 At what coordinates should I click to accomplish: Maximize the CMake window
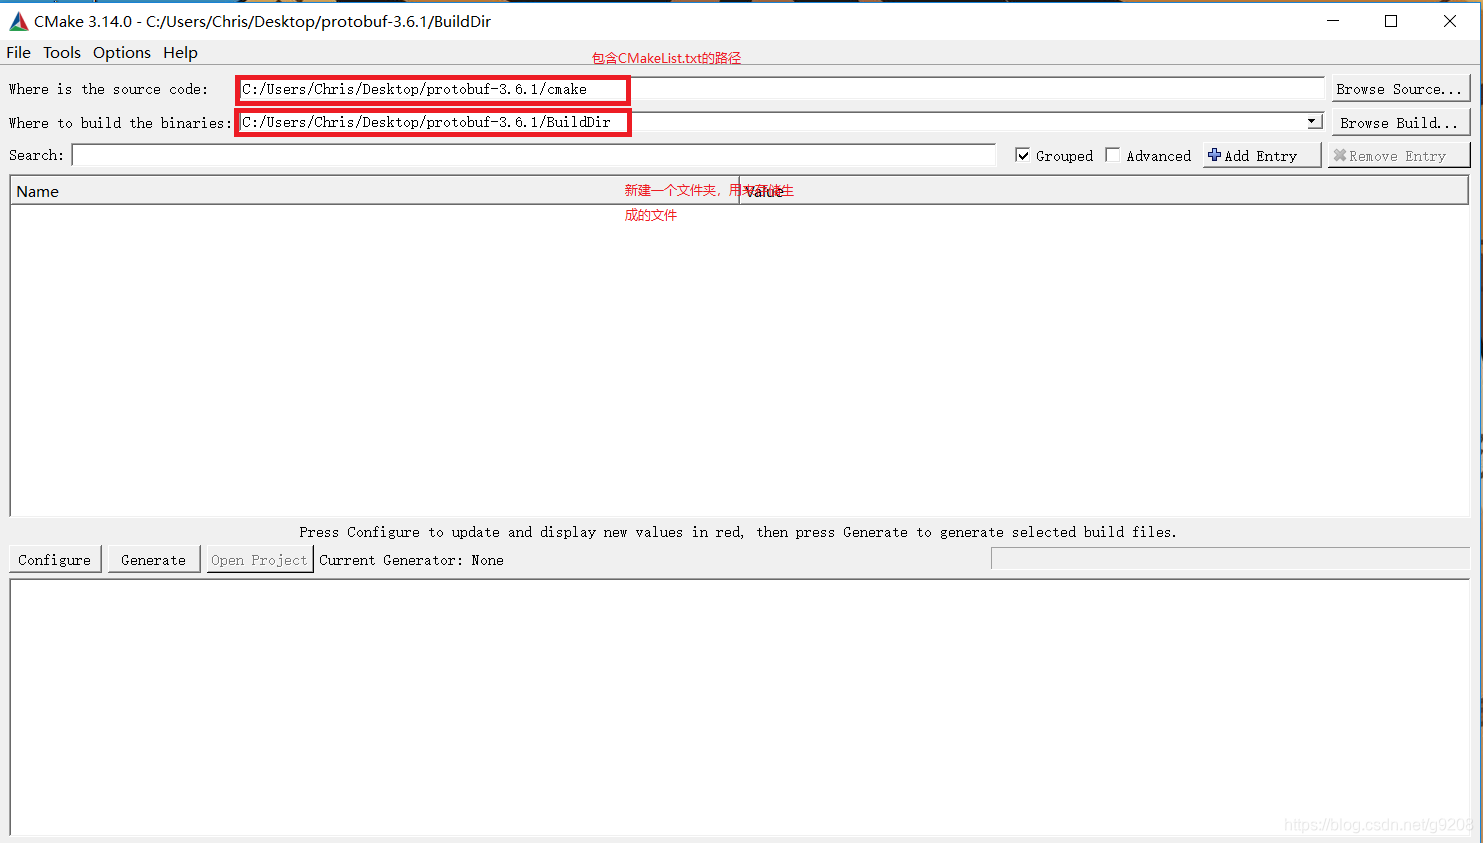pyautogui.click(x=1391, y=21)
